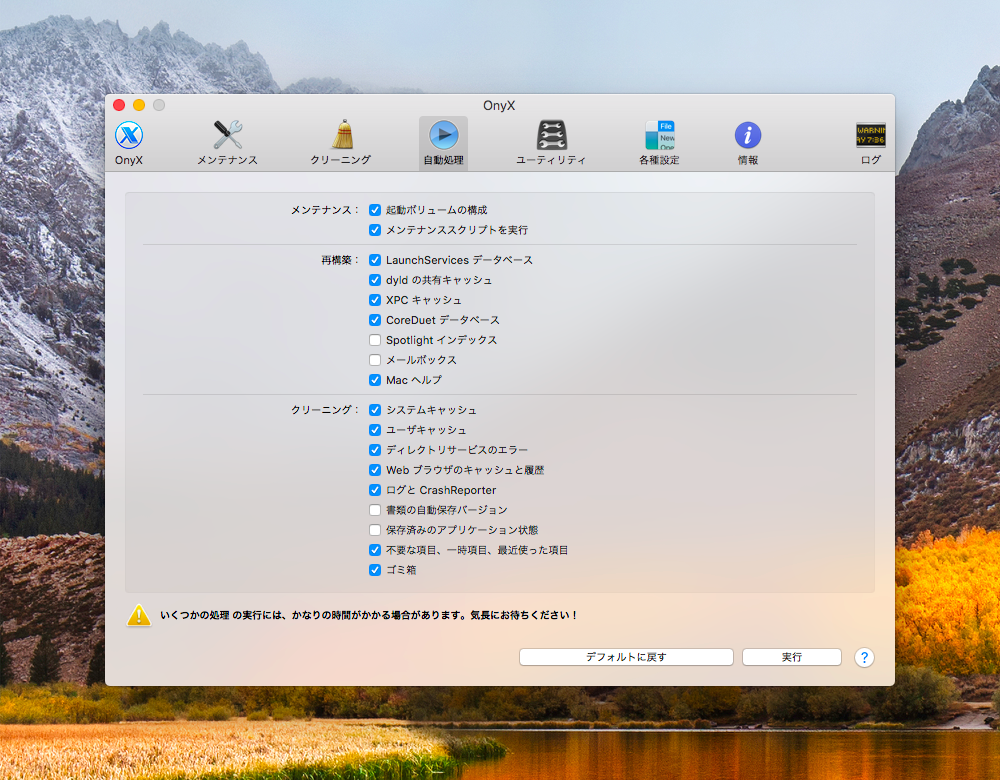Toggle 不要な項目、一時項目、最近使った項目 checkbox
1000x780 pixels.
[x=375, y=550]
